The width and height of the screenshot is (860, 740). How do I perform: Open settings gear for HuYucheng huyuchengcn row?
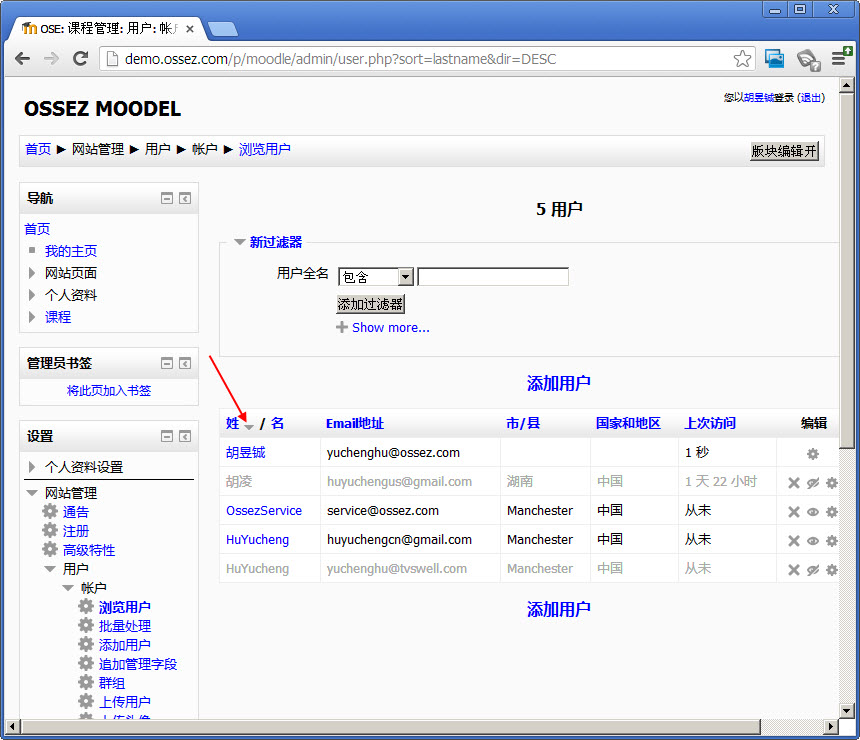pyautogui.click(x=831, y=540)
